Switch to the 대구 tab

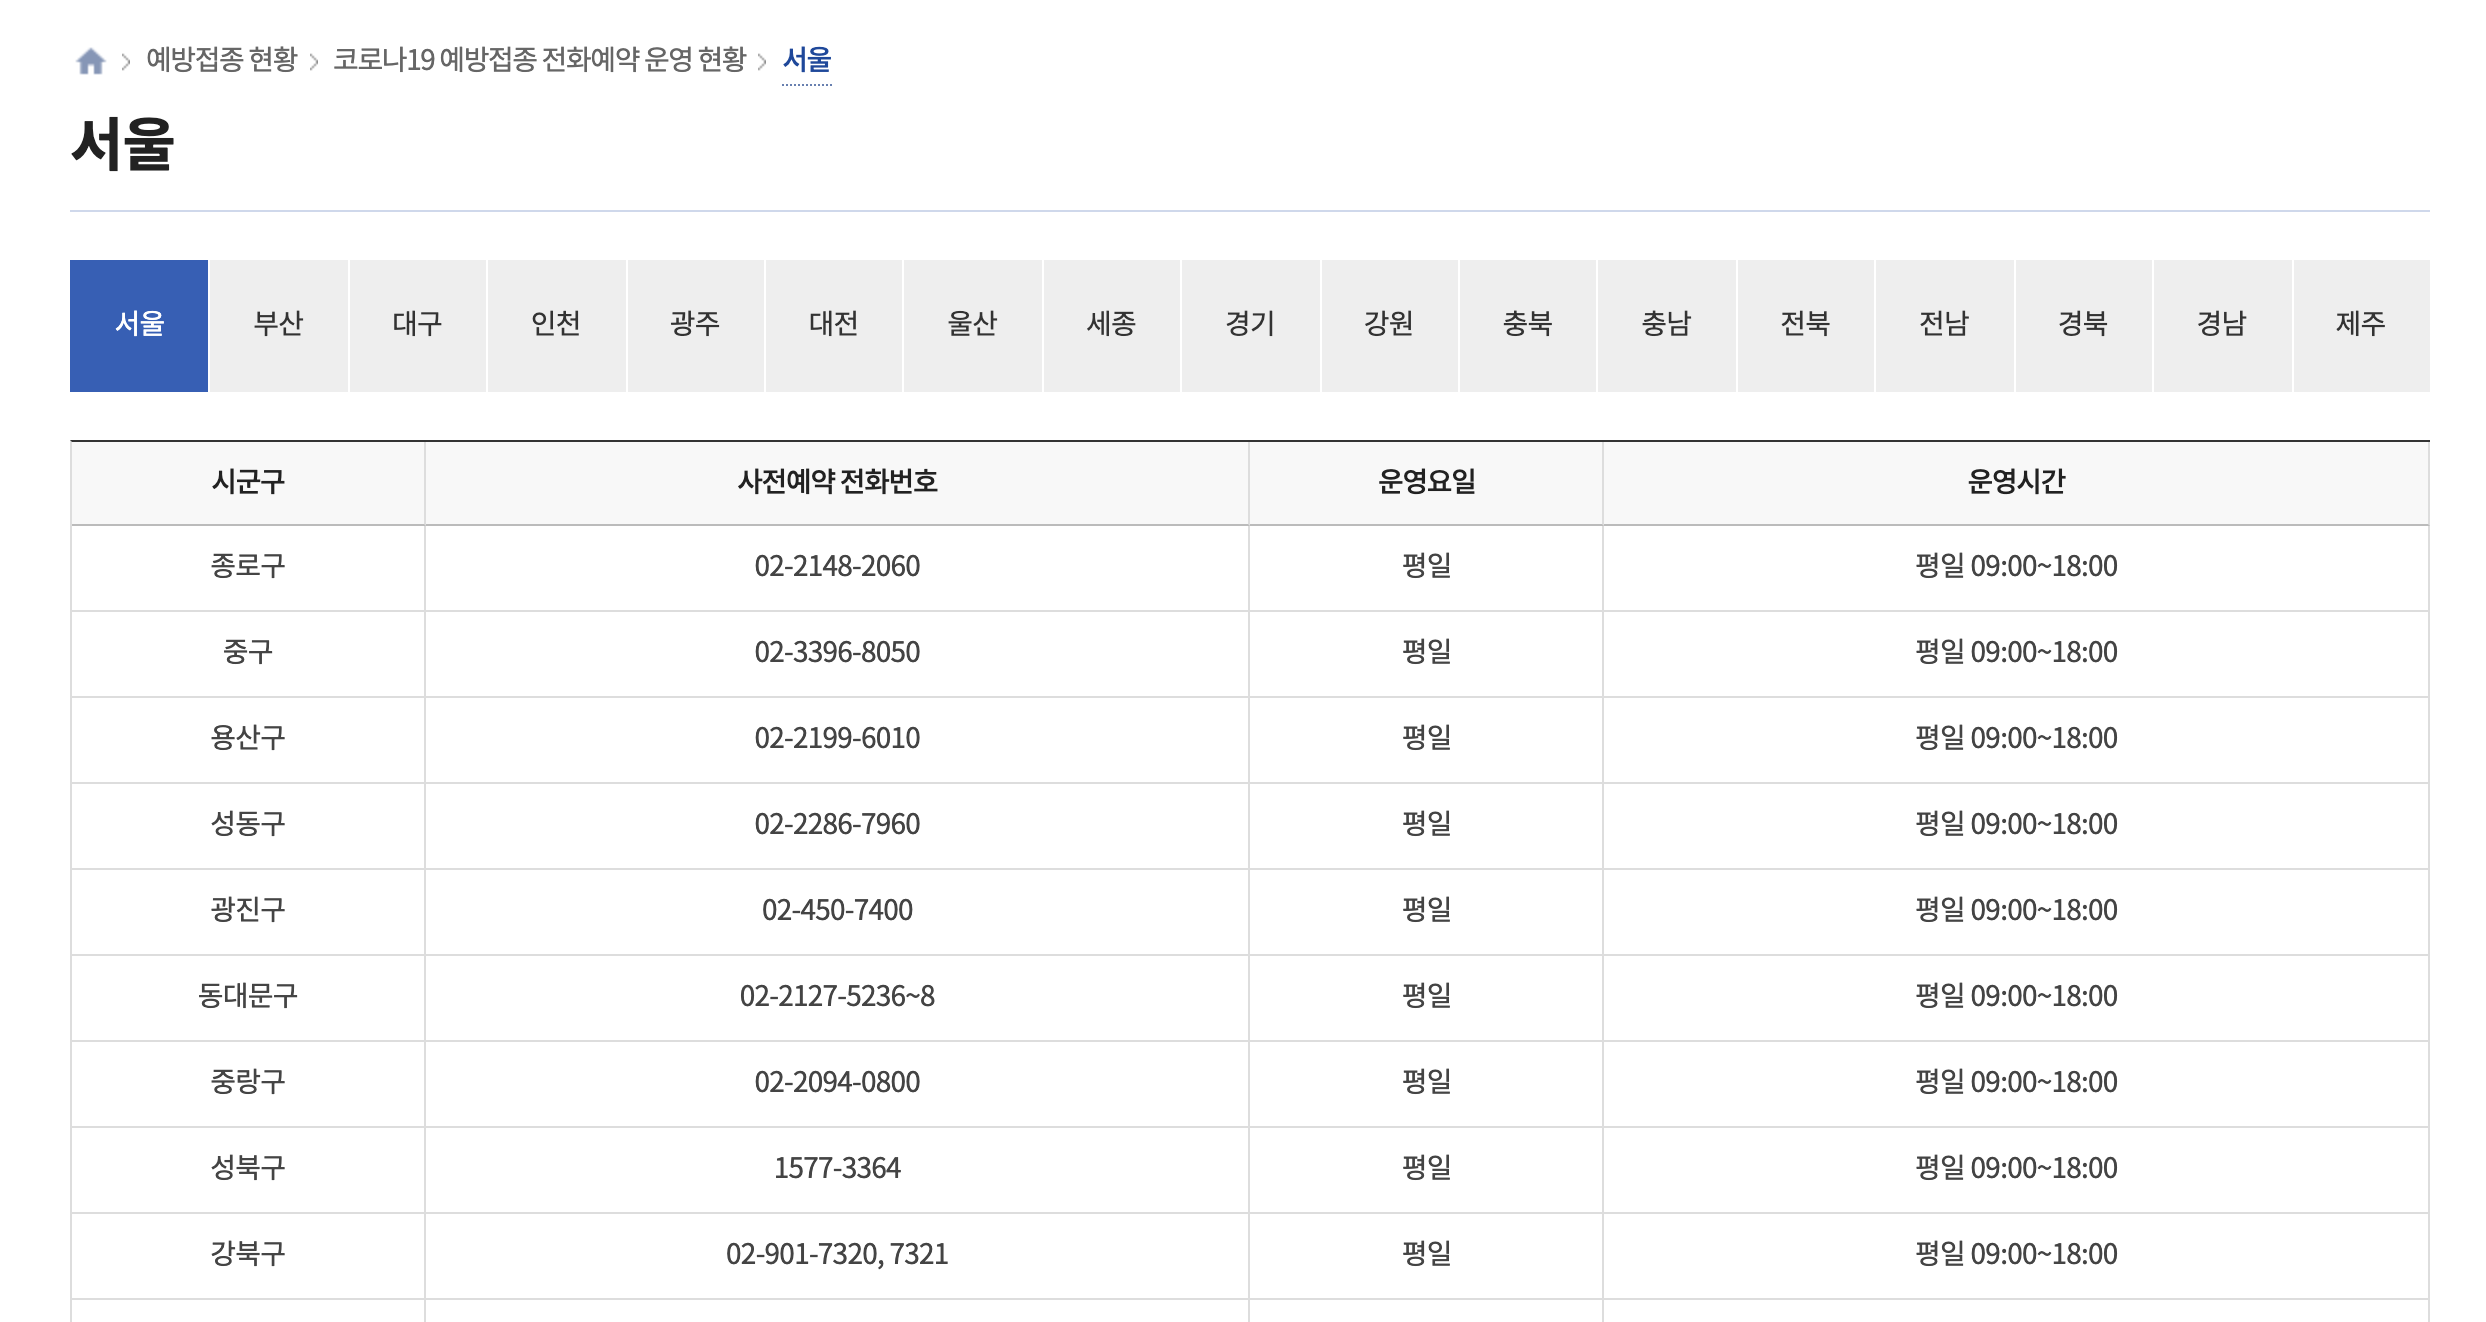click(417, 325)
